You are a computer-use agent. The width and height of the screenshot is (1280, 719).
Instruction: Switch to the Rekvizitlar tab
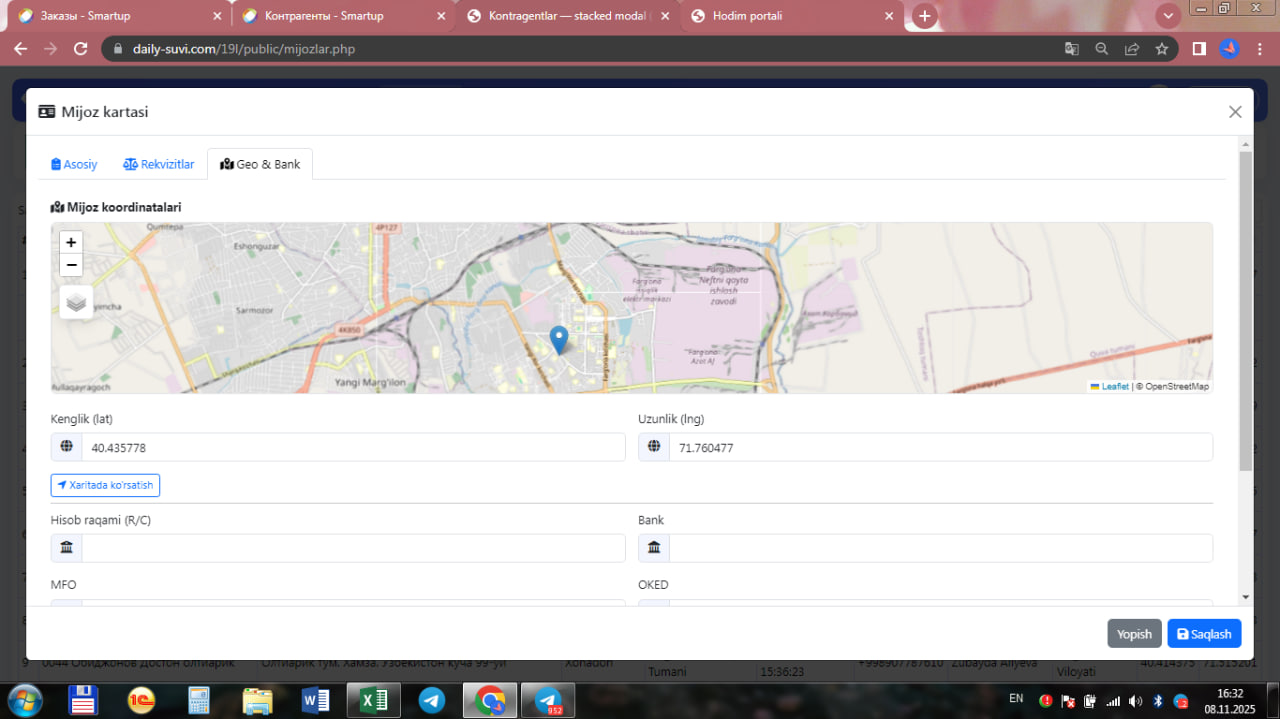pos(159,164)
